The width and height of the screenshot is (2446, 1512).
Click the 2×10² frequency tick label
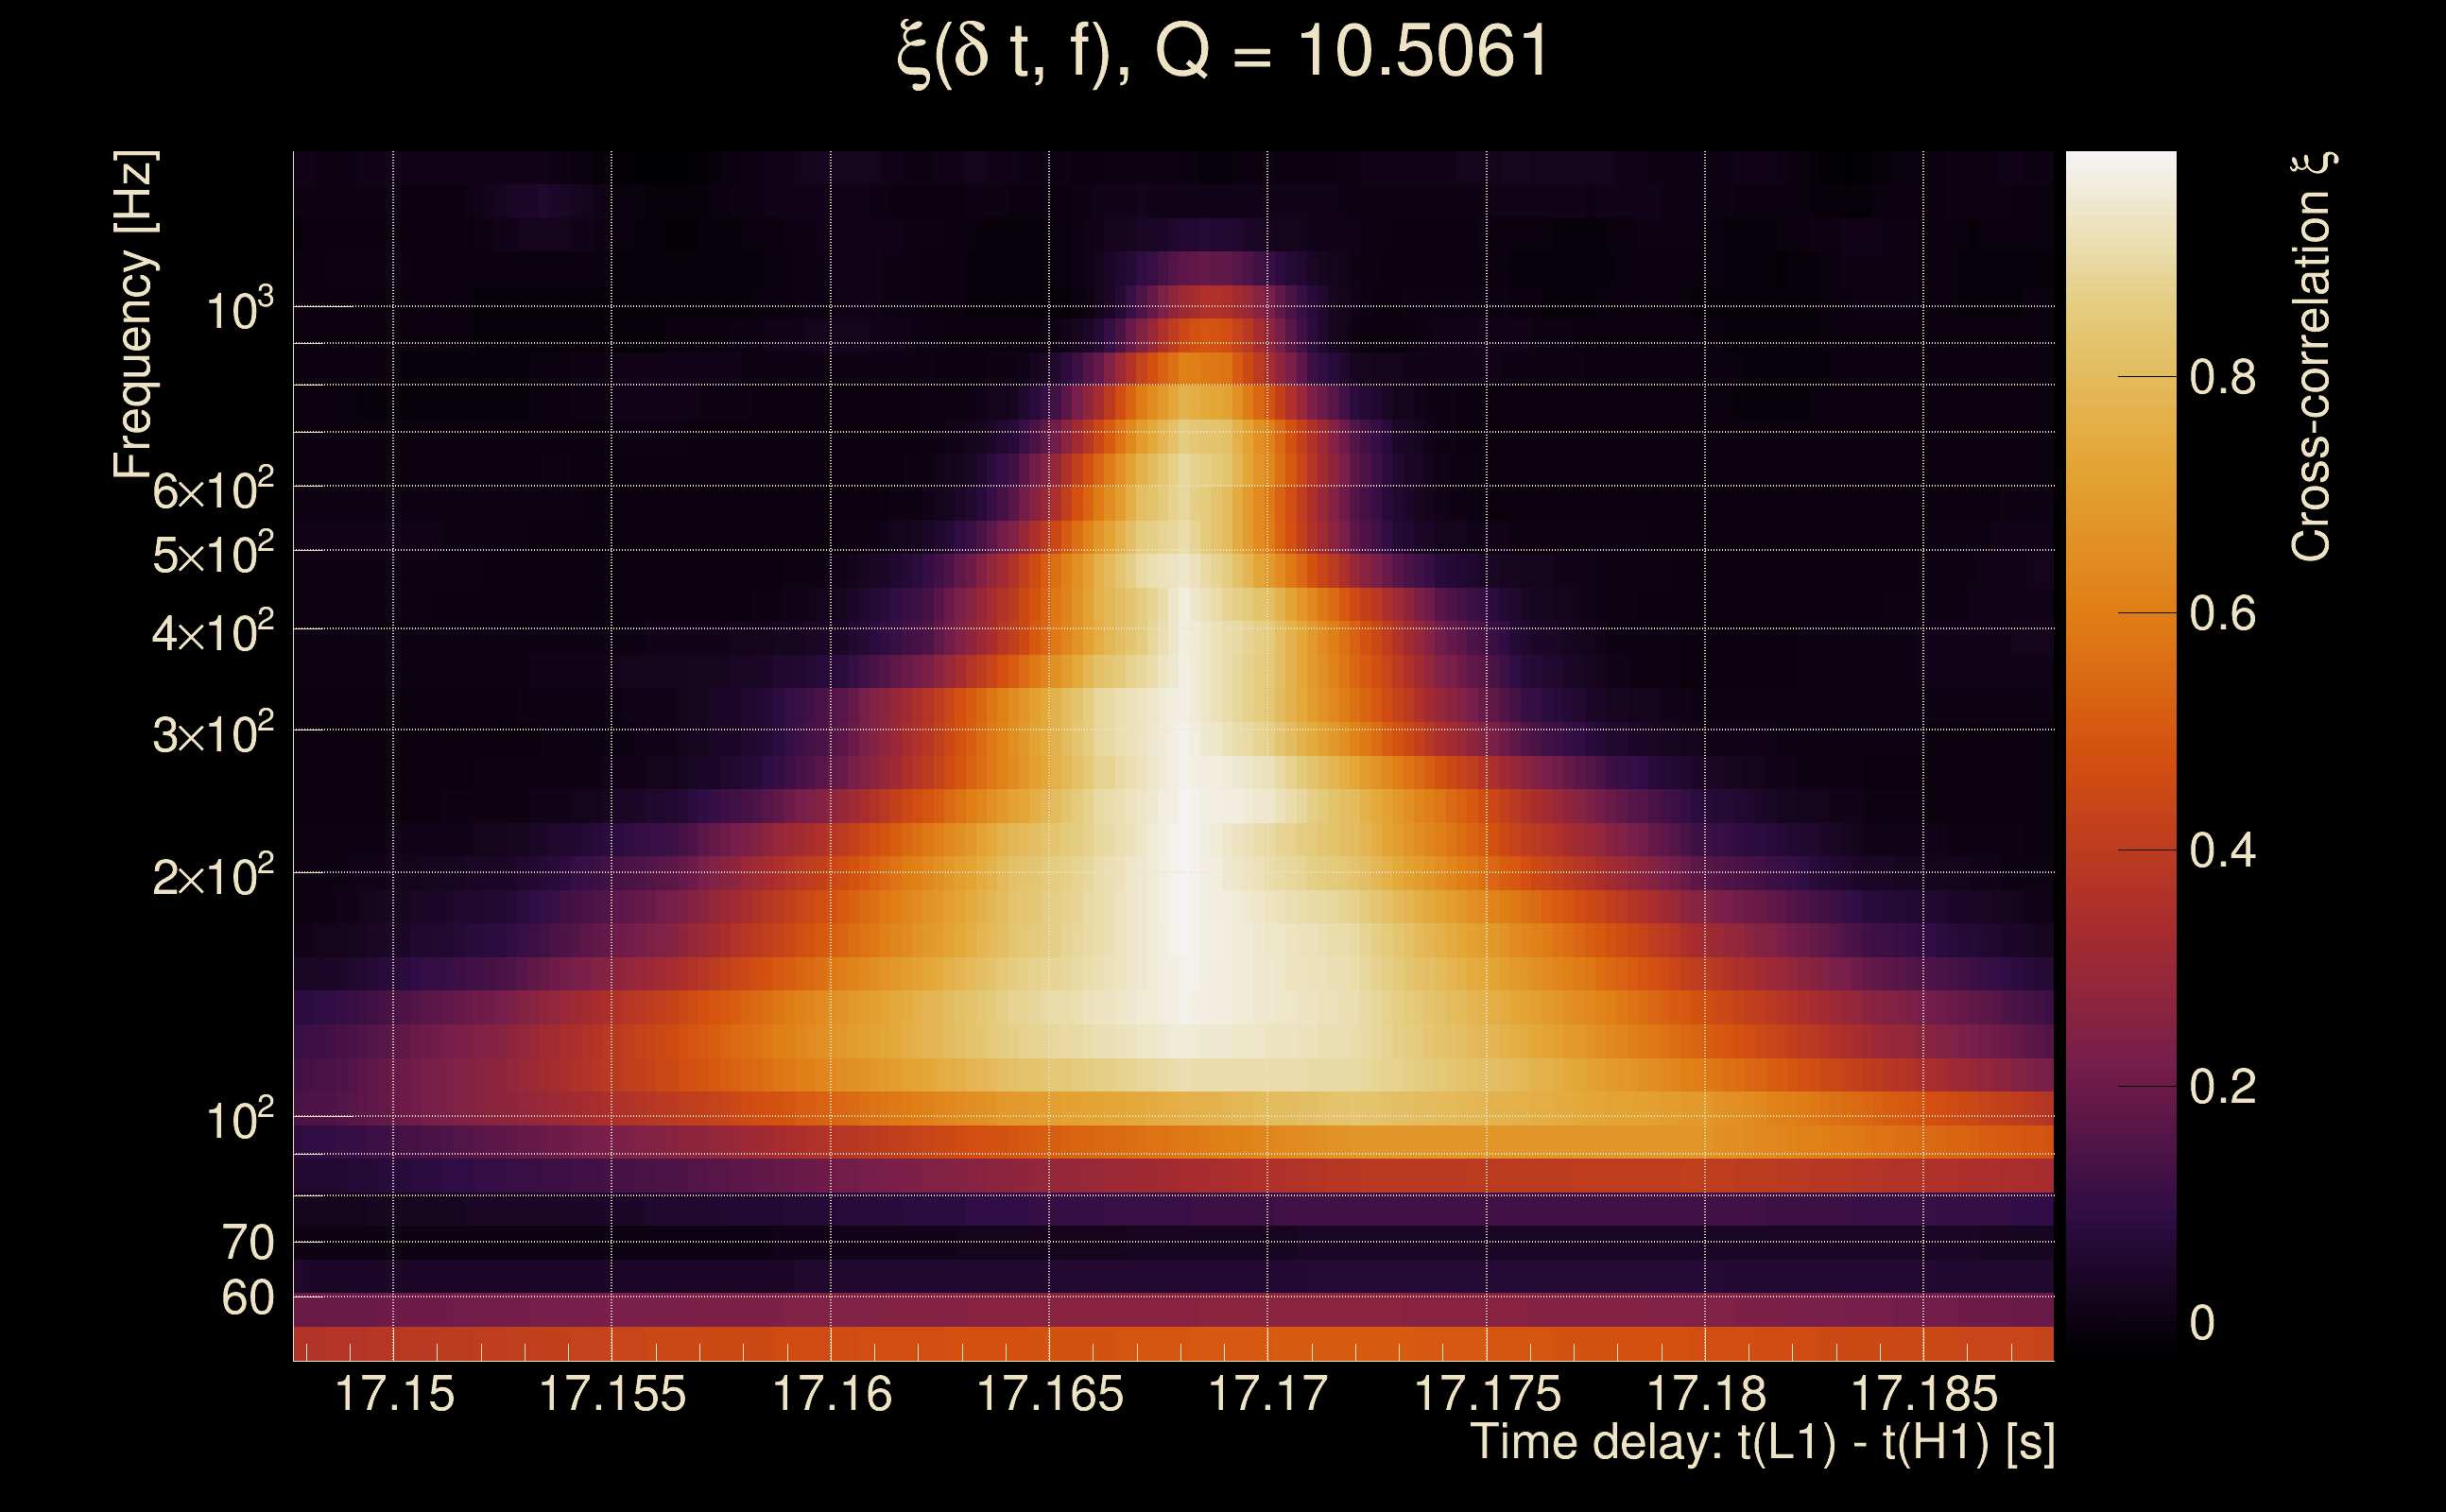[212, 877]
